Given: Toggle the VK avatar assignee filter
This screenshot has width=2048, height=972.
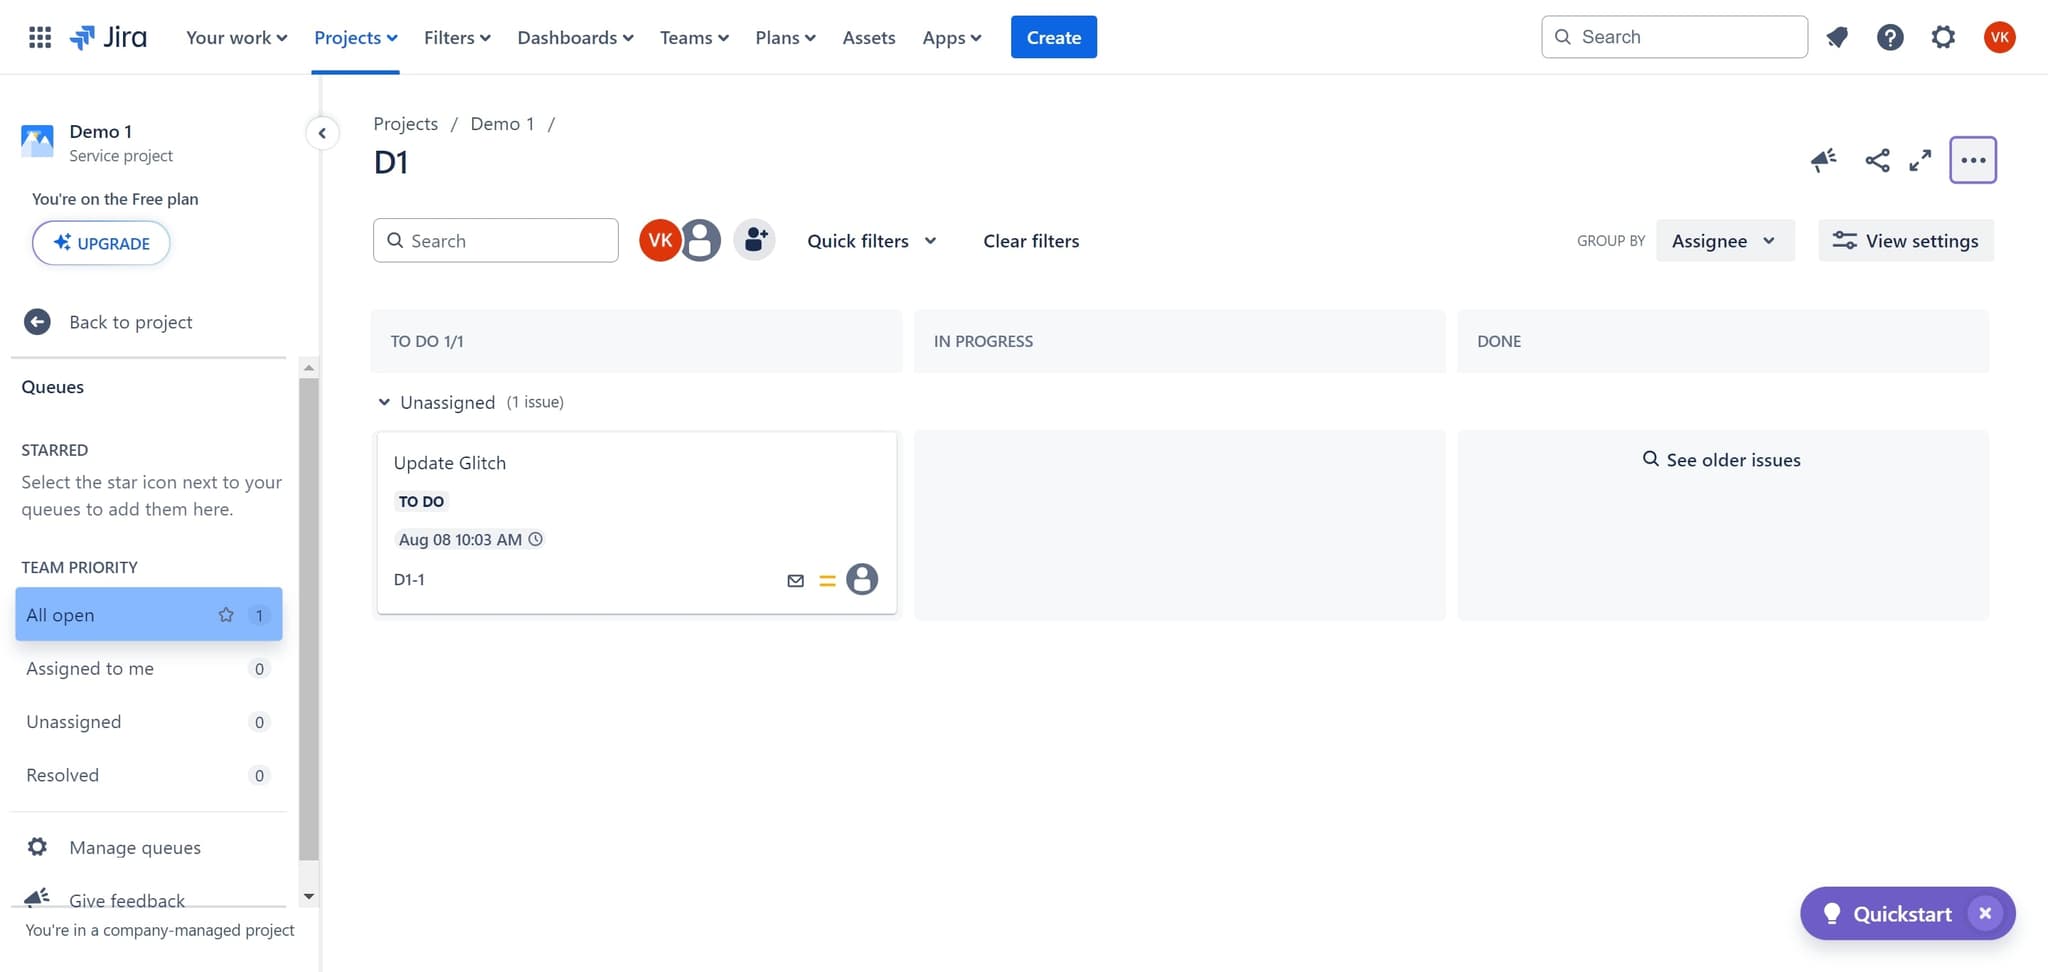Looking at the screenshot, I should coord(659,240).
